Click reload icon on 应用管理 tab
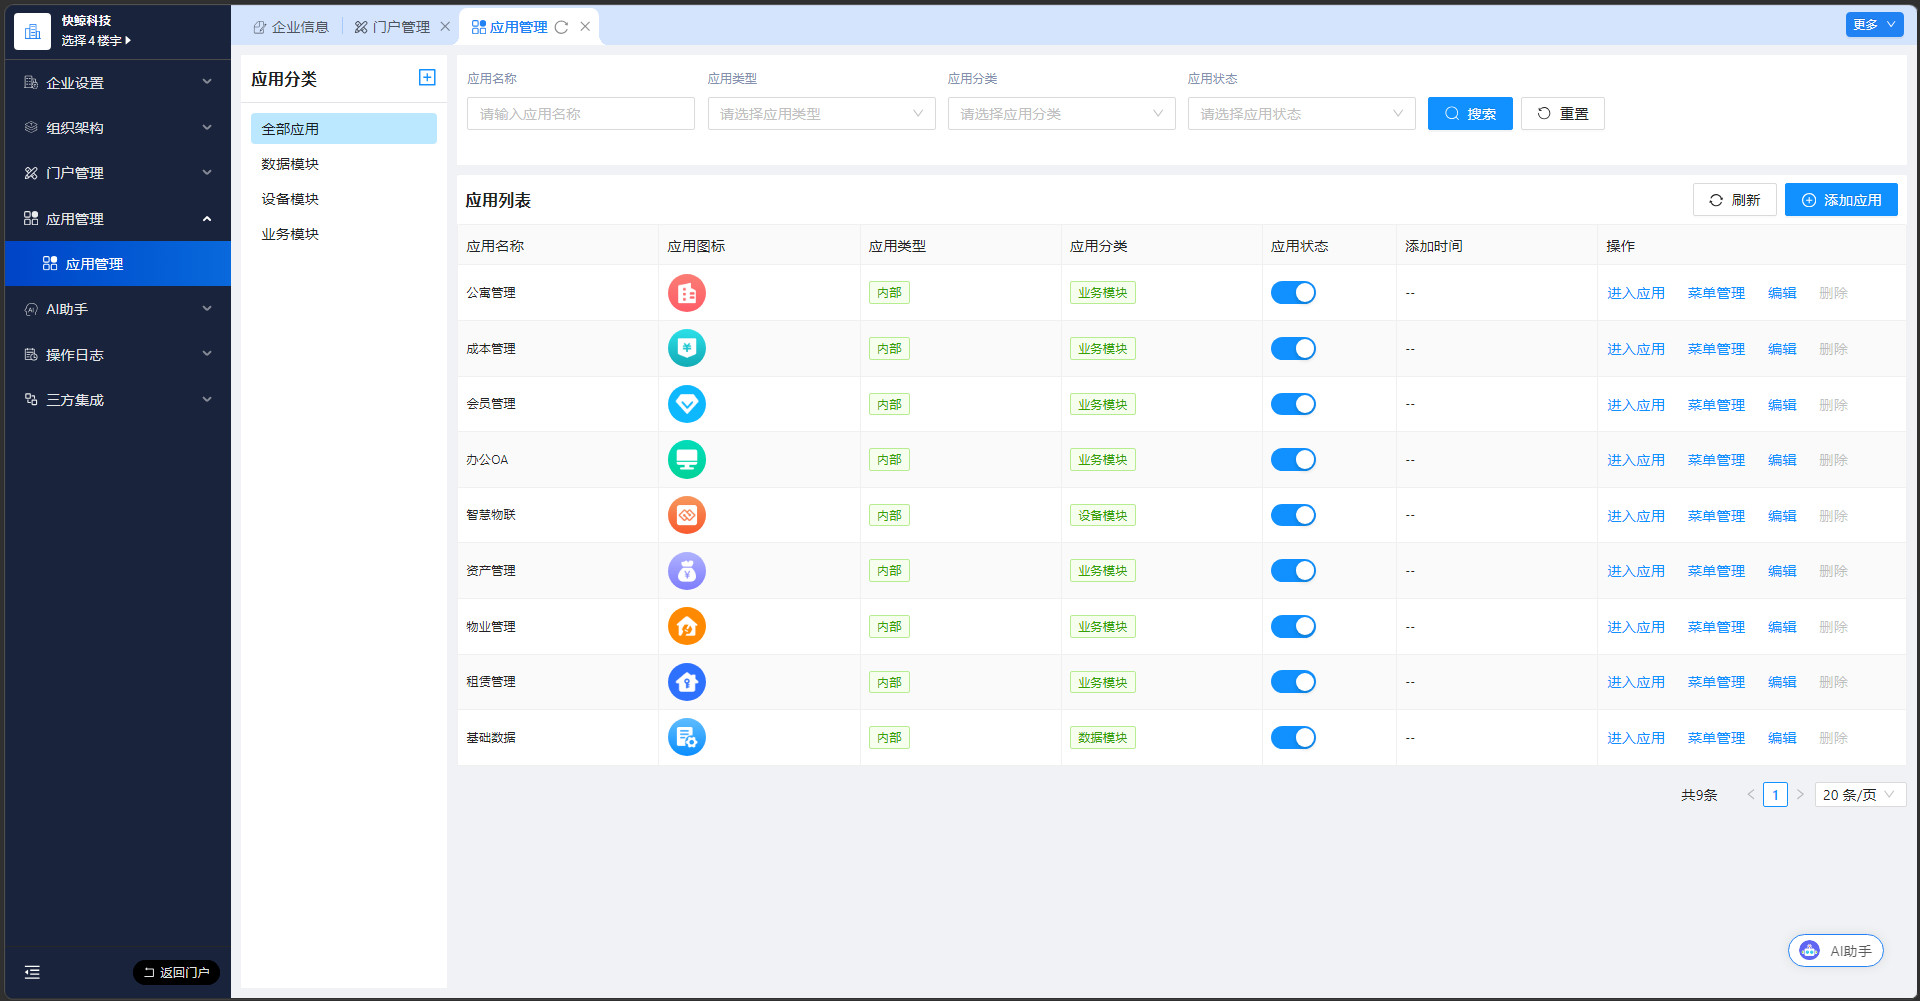 point(561,27)
